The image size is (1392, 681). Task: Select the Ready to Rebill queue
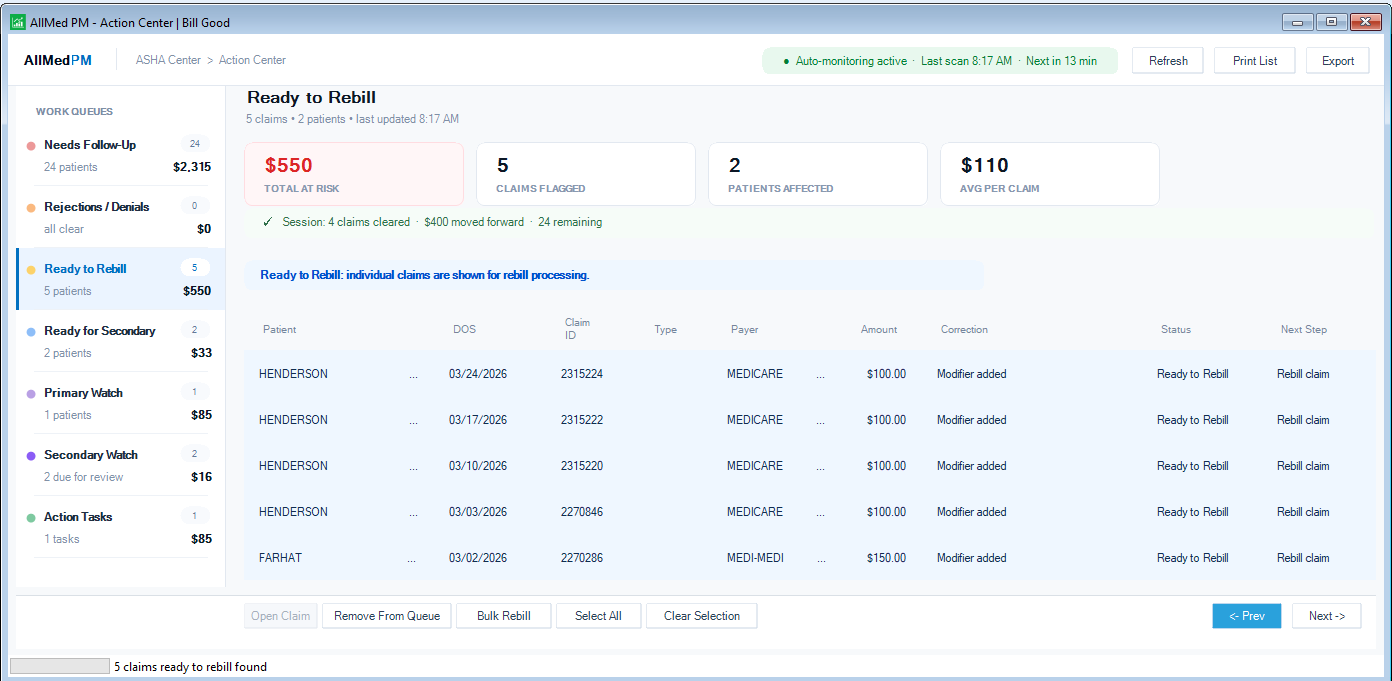point(120,279)
